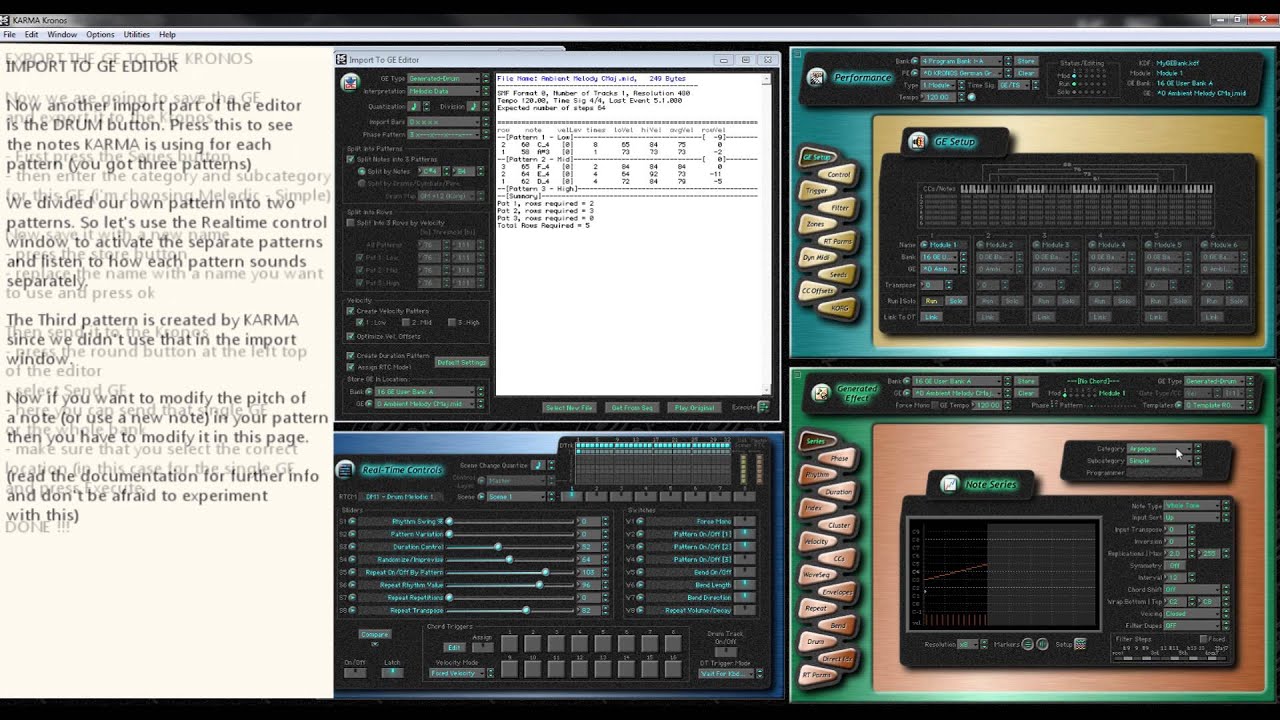This screenshot has width=1280, height=720.
Task: Toggle Optimize Vel. Offsets checkbox
Action: 350,336
